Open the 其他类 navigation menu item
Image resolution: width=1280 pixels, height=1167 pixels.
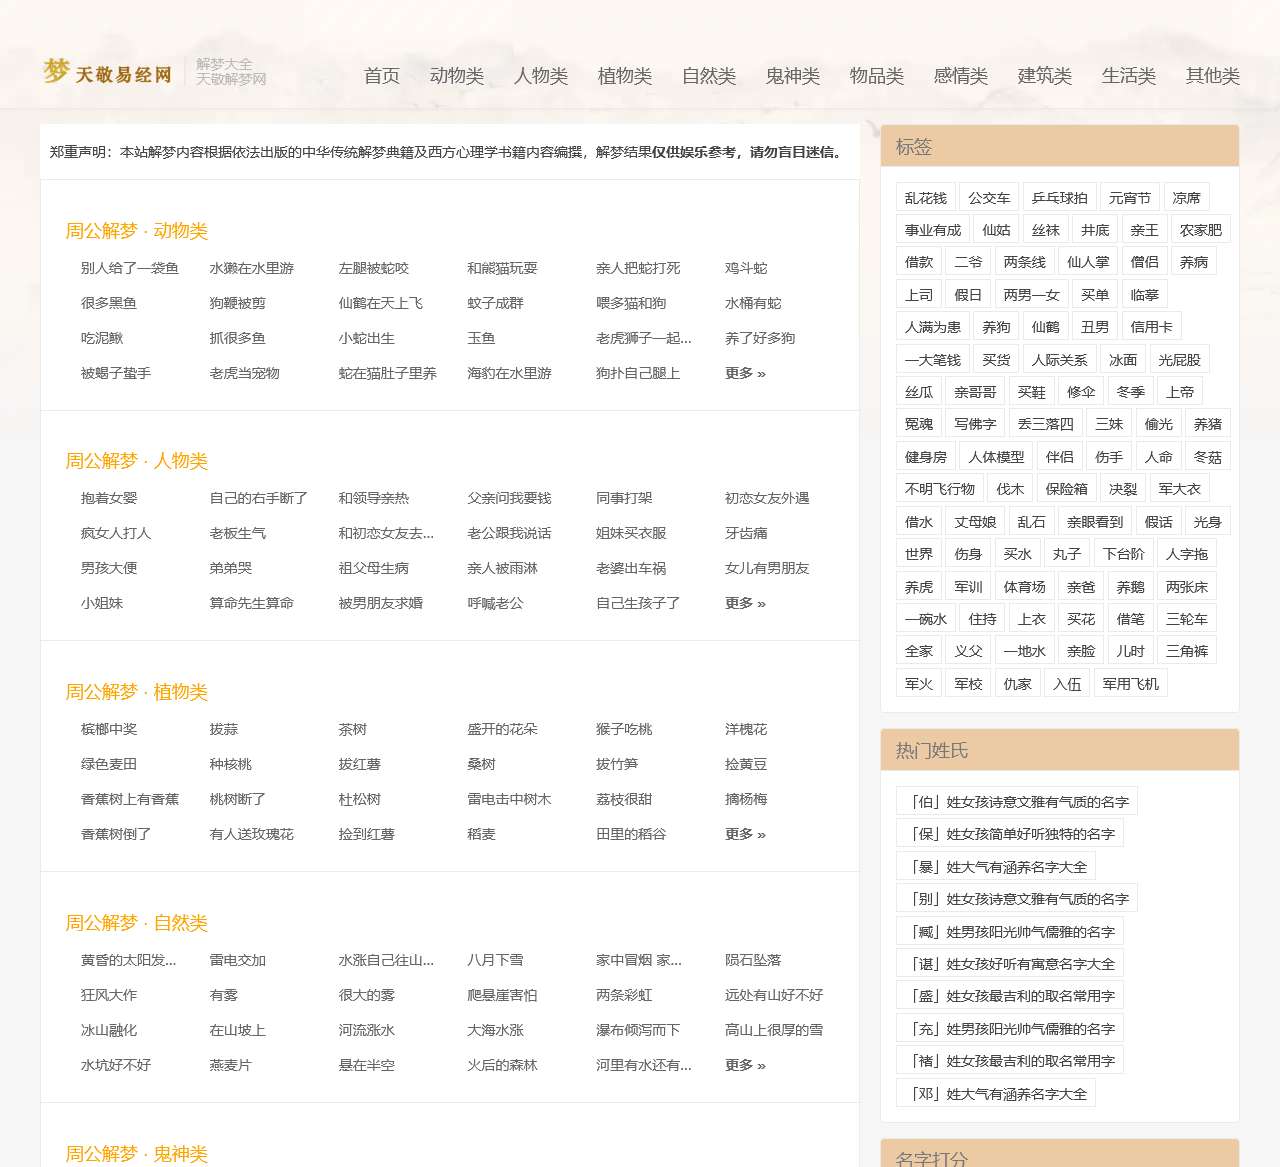[1213, 76]
